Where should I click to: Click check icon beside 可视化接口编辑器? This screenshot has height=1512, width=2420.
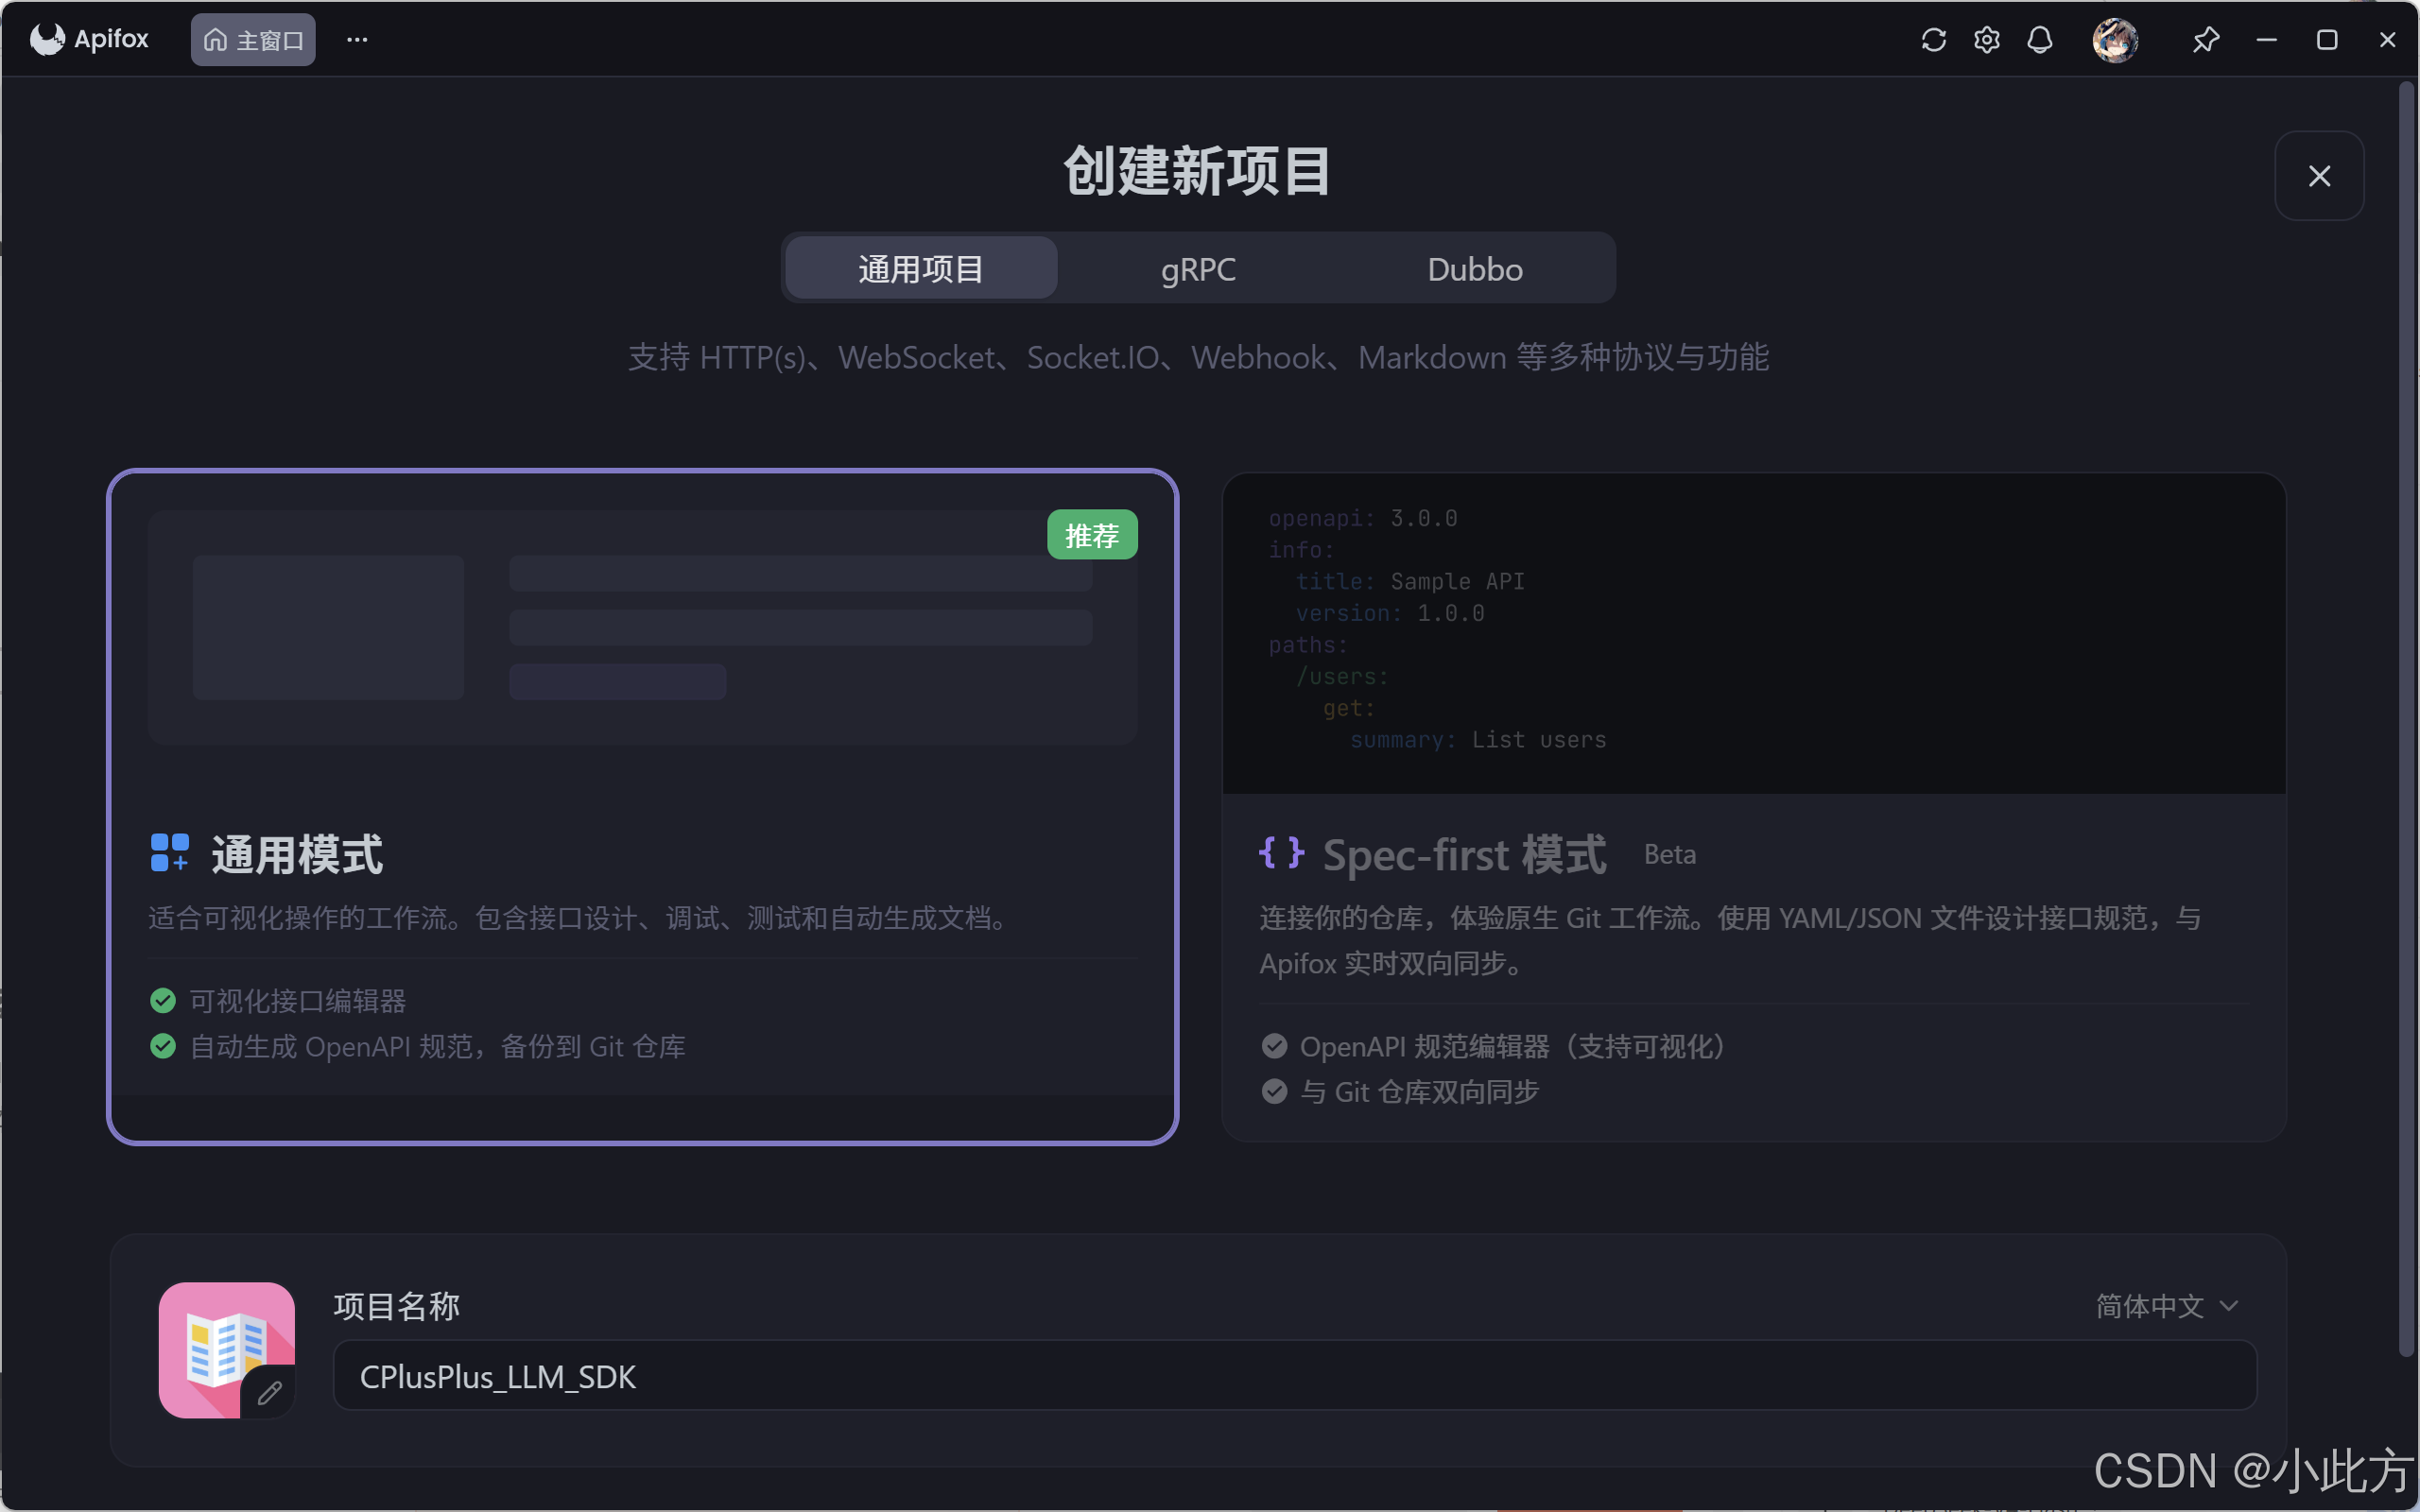163,1000
